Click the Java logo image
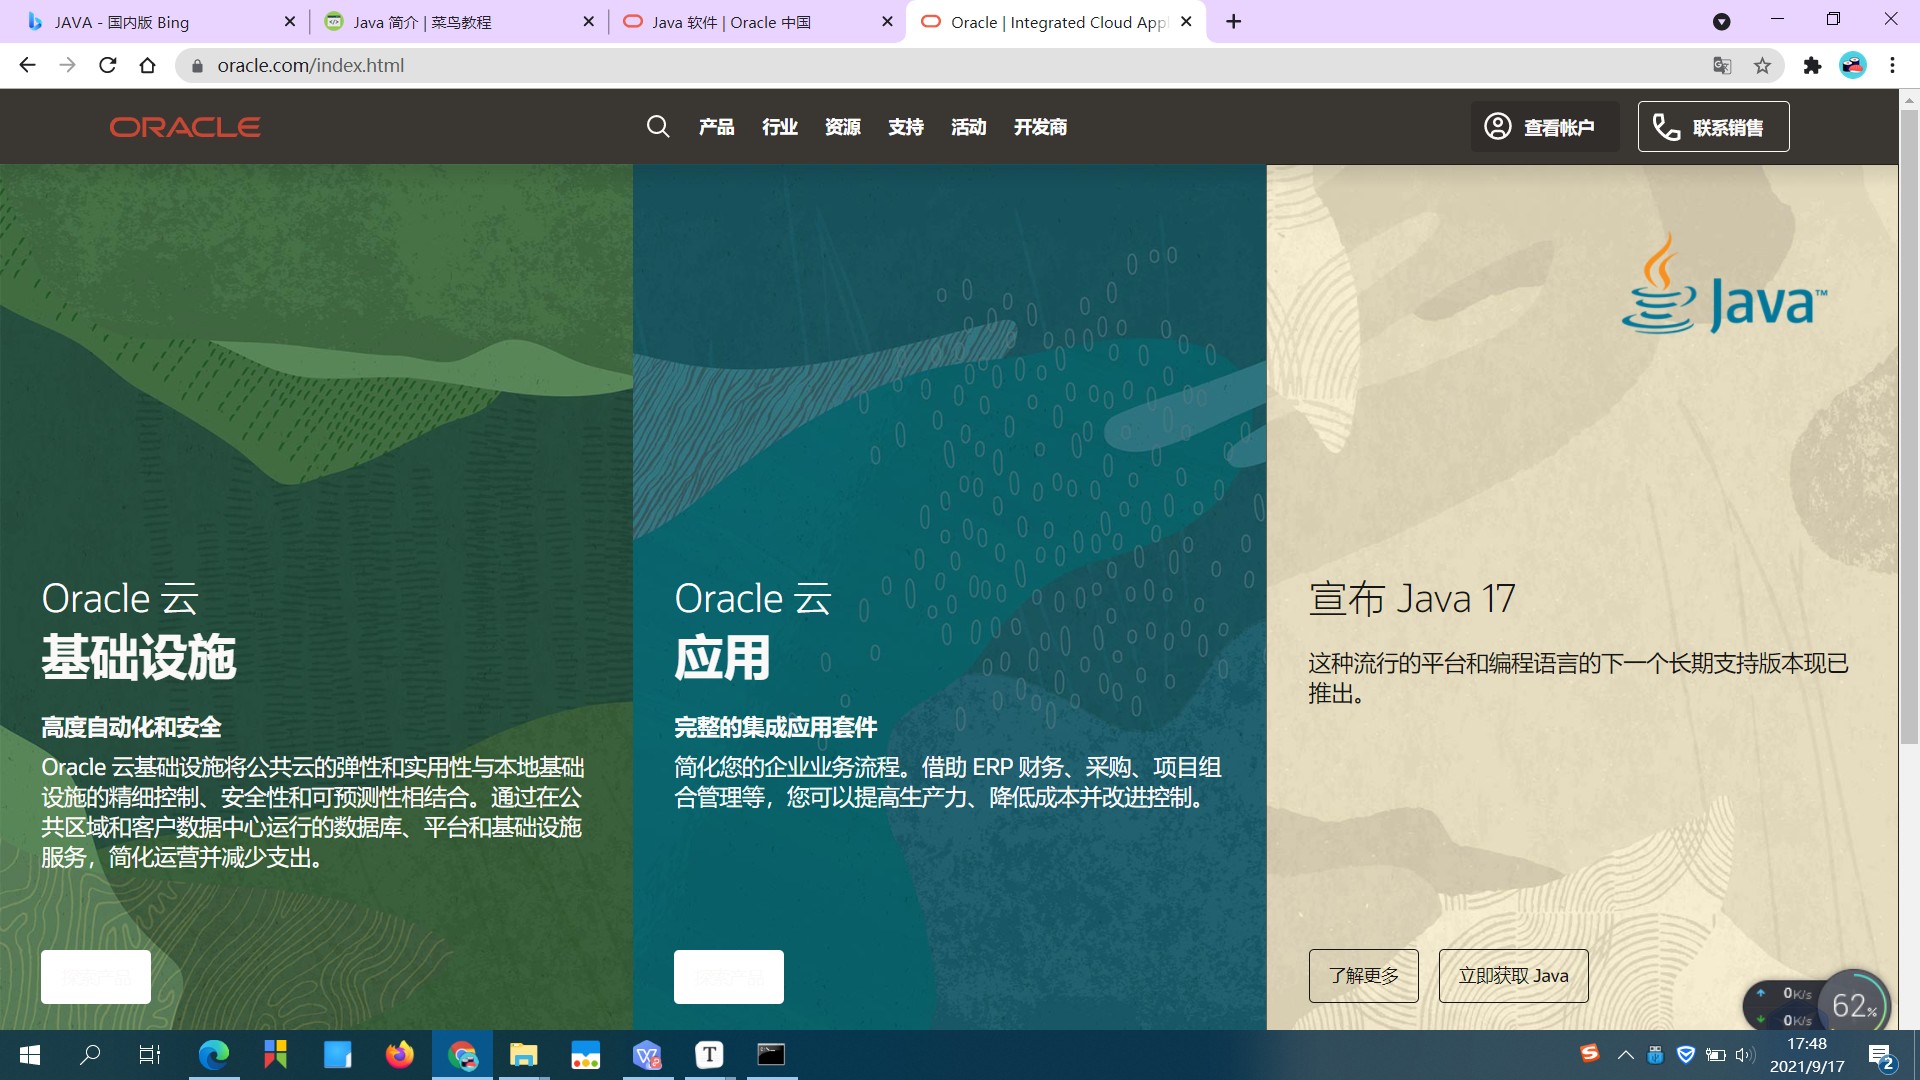 (1724, 285)
